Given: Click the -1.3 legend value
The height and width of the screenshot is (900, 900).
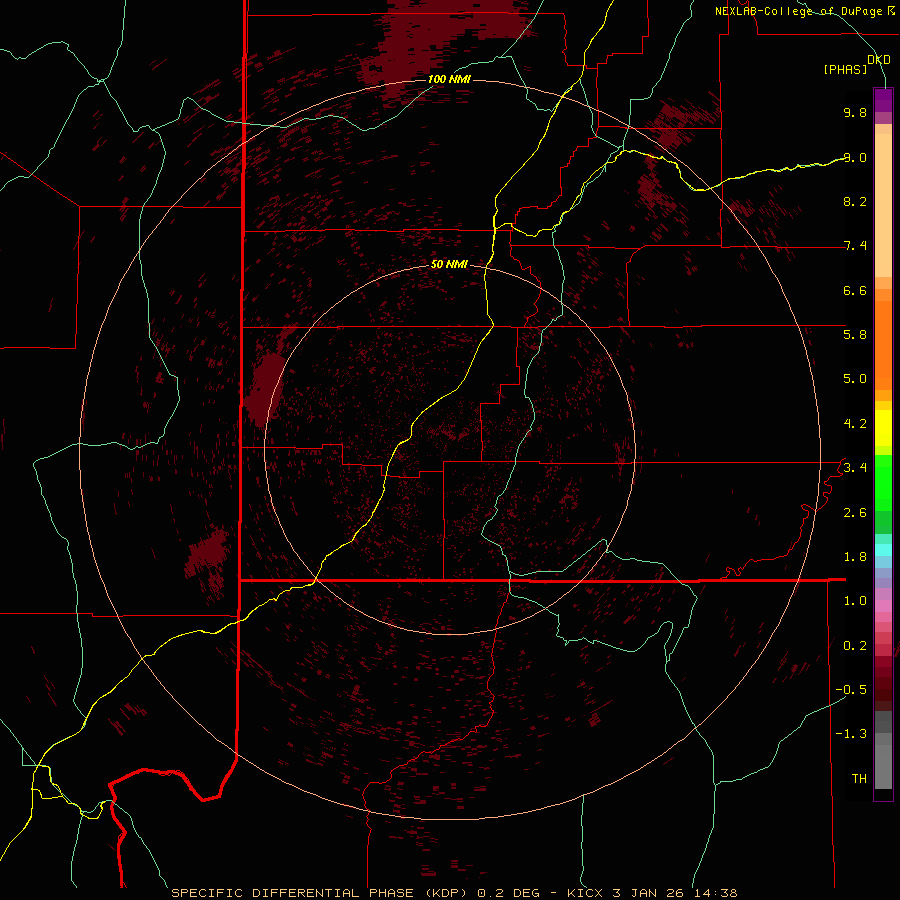Looking at the screenshot, I should pyautogui.click(x=851, y=734).
